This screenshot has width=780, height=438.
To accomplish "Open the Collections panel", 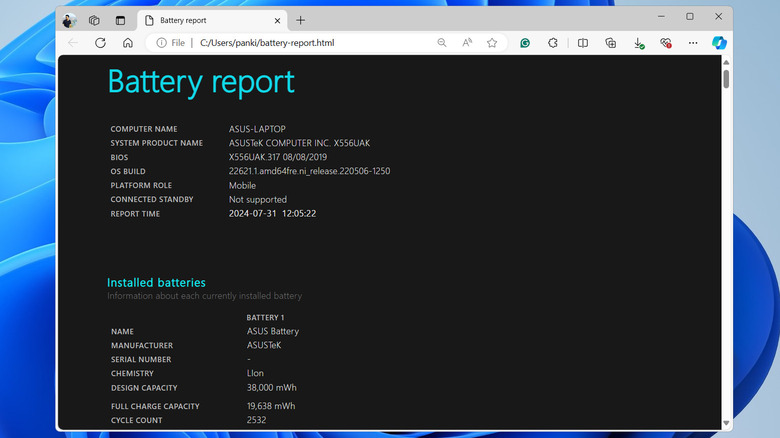I will (610, 43).
